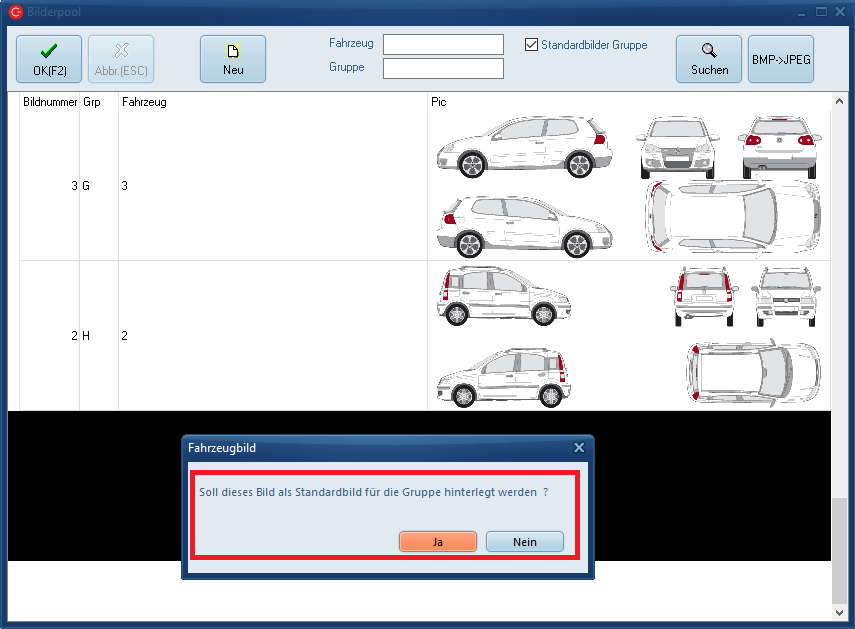Toggle the Standardbilder Gruppe checkbox
The image size is (855, 629).
532,45
